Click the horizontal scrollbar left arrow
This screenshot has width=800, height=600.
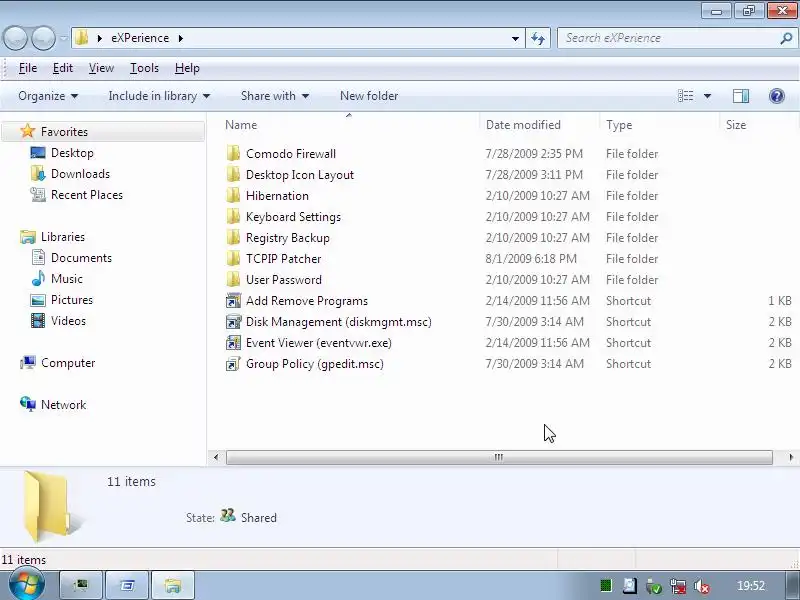point(216,457)
